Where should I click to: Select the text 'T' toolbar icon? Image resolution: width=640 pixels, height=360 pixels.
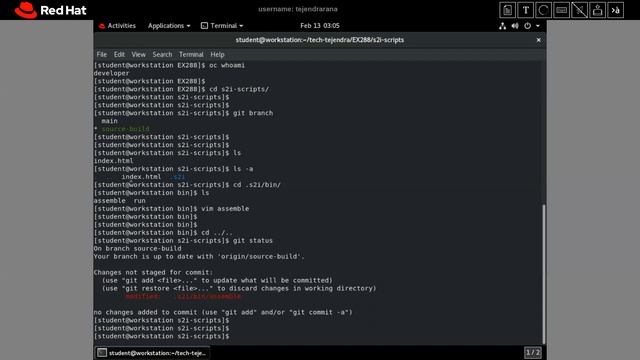click(526, 10)
